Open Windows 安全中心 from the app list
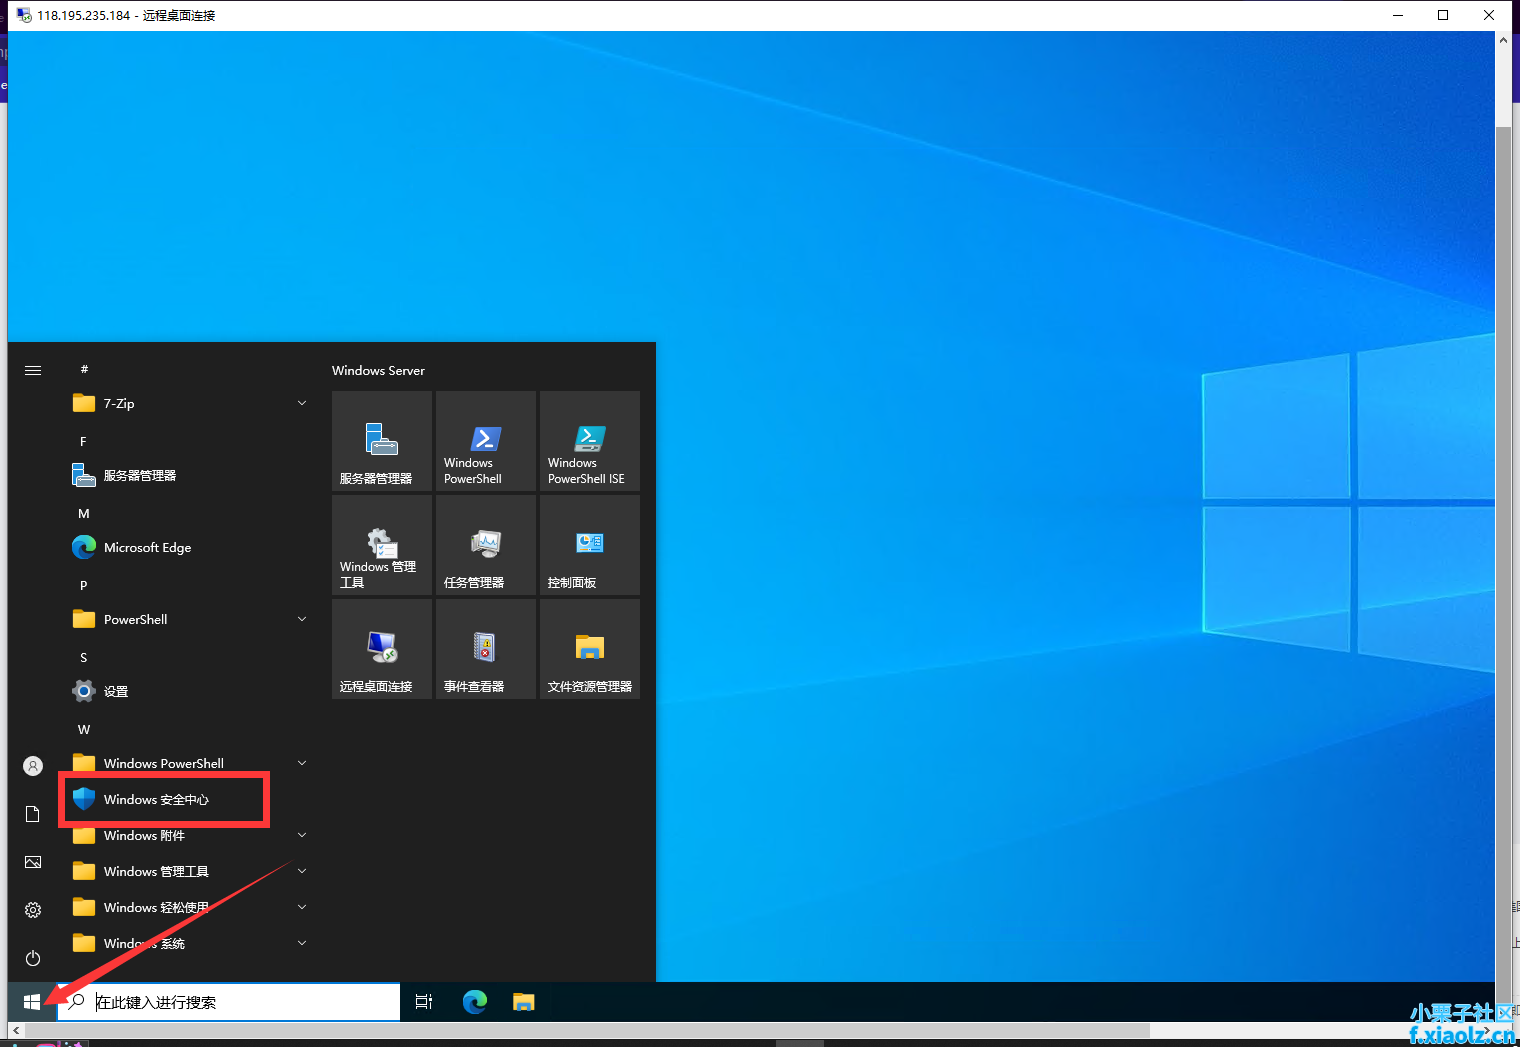This screenshot has width=1520, height=1047. (156, 799)
